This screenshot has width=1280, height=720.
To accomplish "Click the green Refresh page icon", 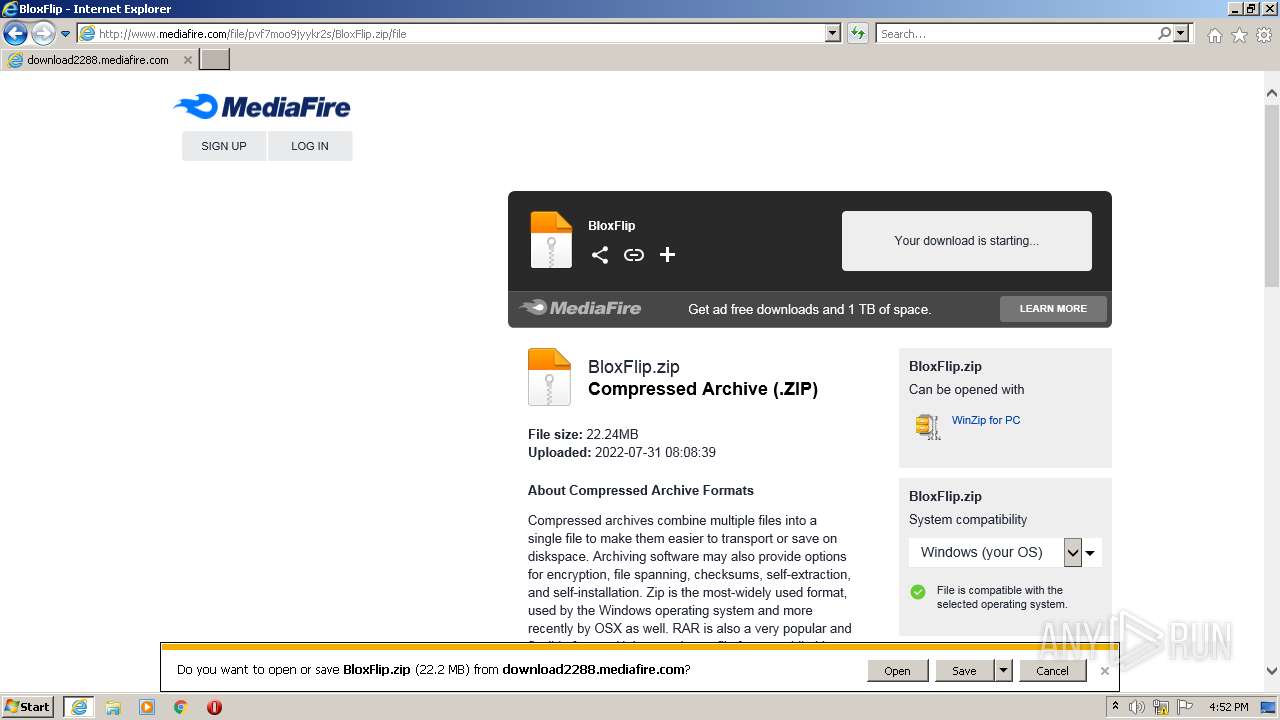I will click(858, 34).
